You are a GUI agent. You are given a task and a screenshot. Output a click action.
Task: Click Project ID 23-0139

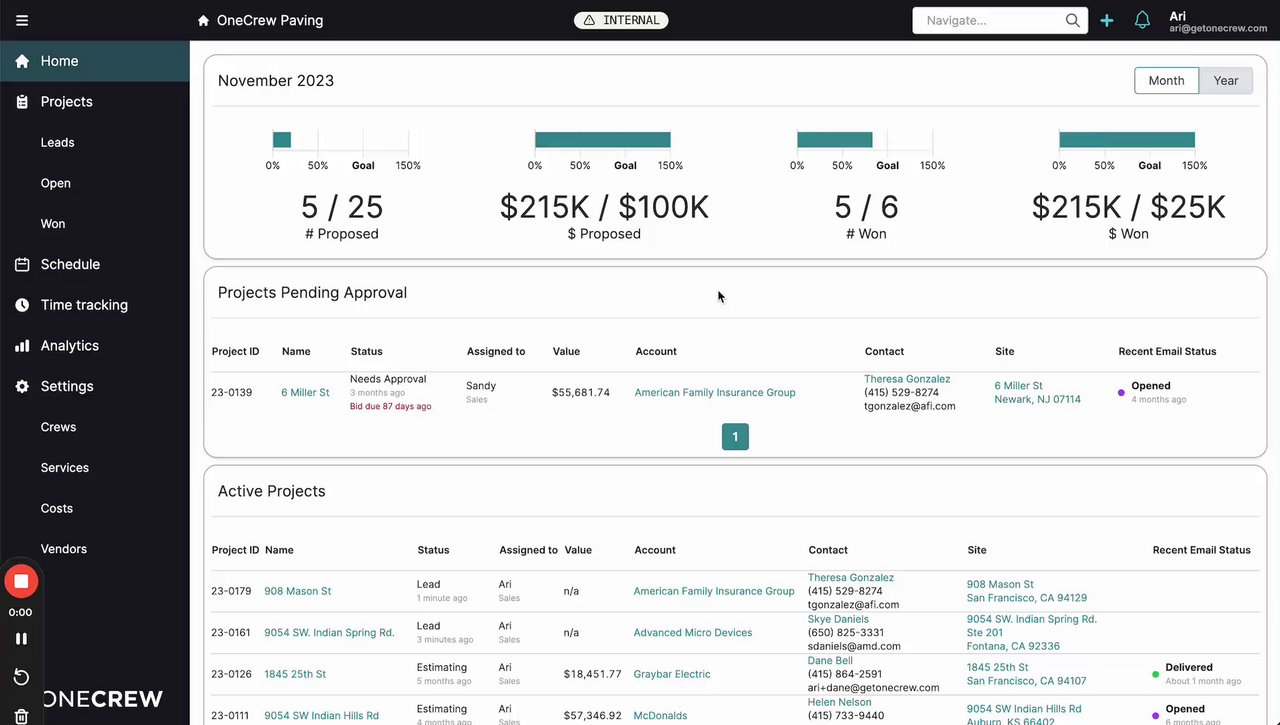(232, 393)
